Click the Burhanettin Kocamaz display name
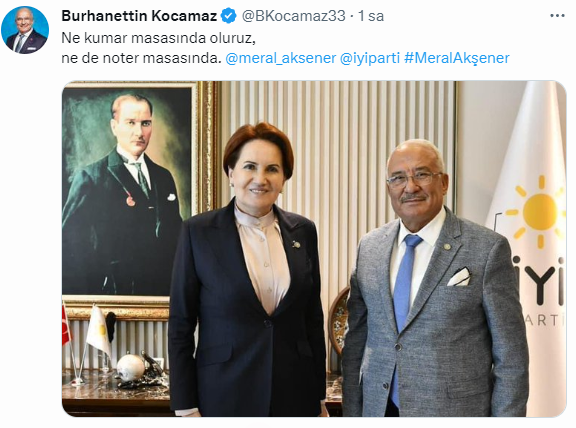The height and width of the screenshot is (428, 576). pyautogui.click(x=139, y=16)
